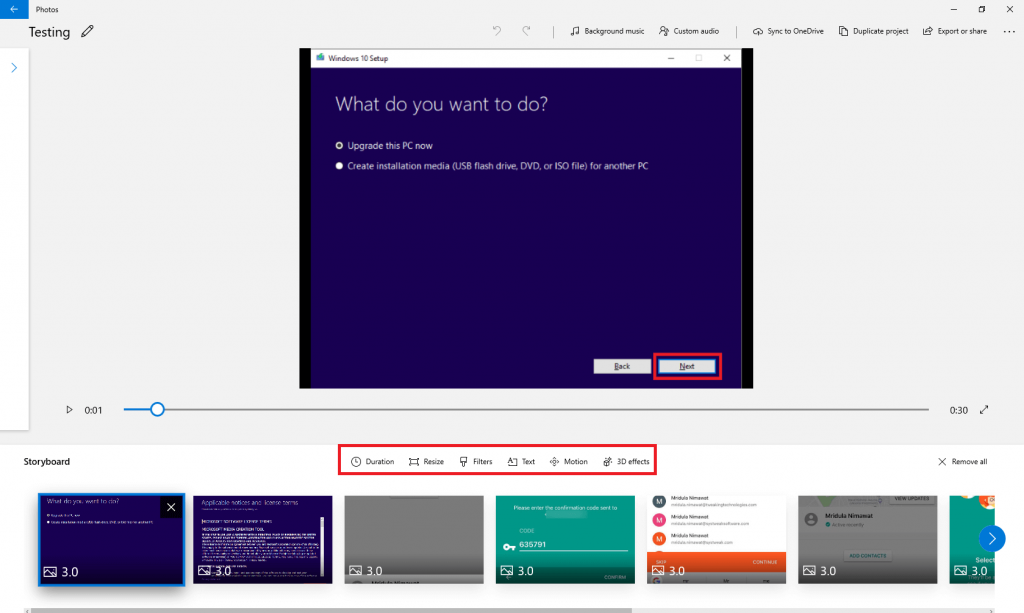The height and width of the screenshot is (613, 1024).
Task: Enter full screen preview
Action: [984, 410]
